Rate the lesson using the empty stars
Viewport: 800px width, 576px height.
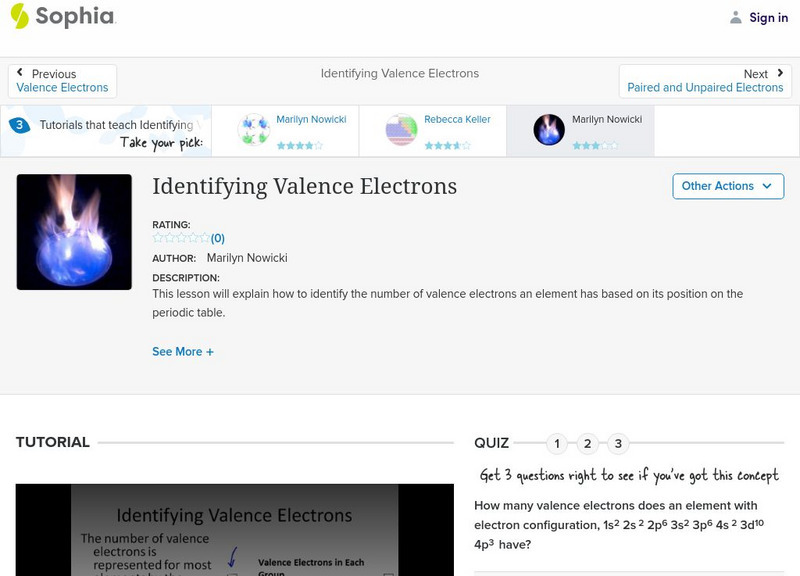(181, 238)
